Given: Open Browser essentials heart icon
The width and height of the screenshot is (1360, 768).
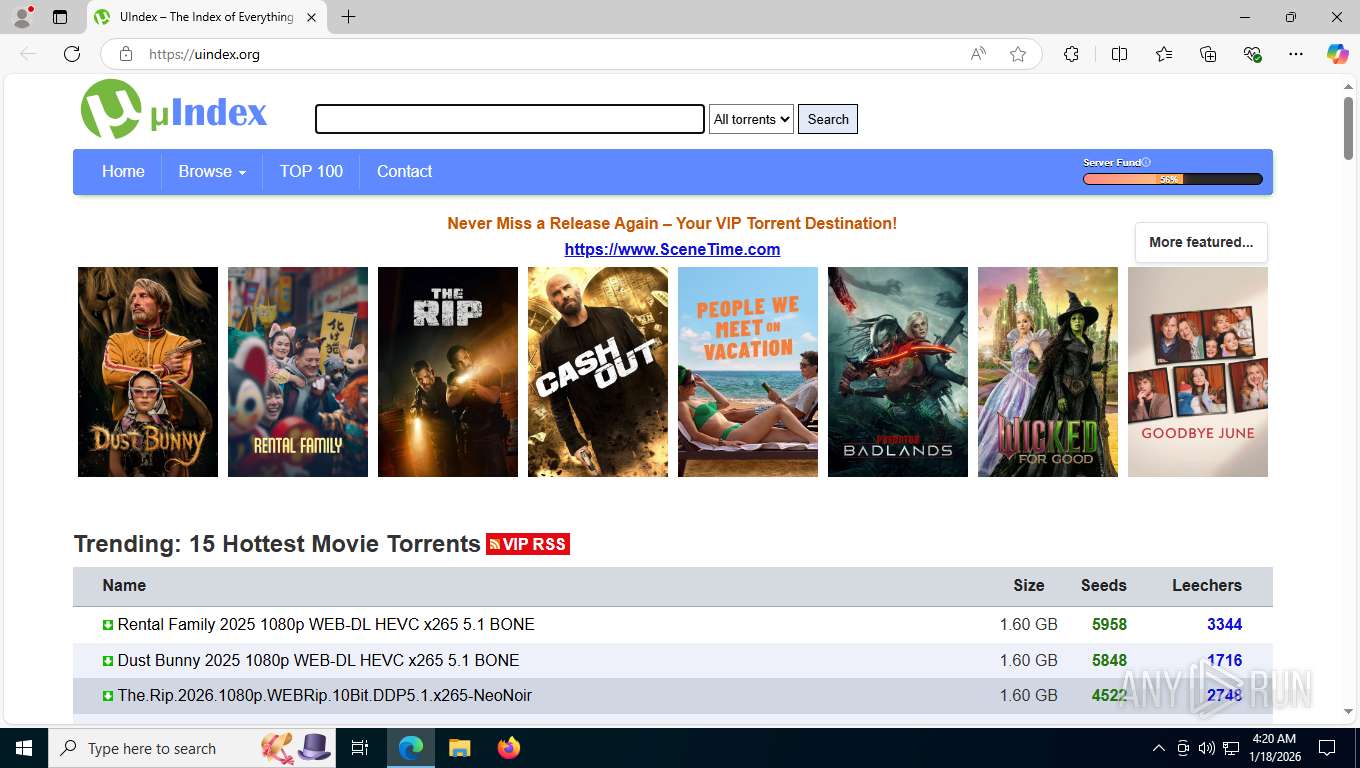Looking at the screenshot, I should coord(1252,54).
